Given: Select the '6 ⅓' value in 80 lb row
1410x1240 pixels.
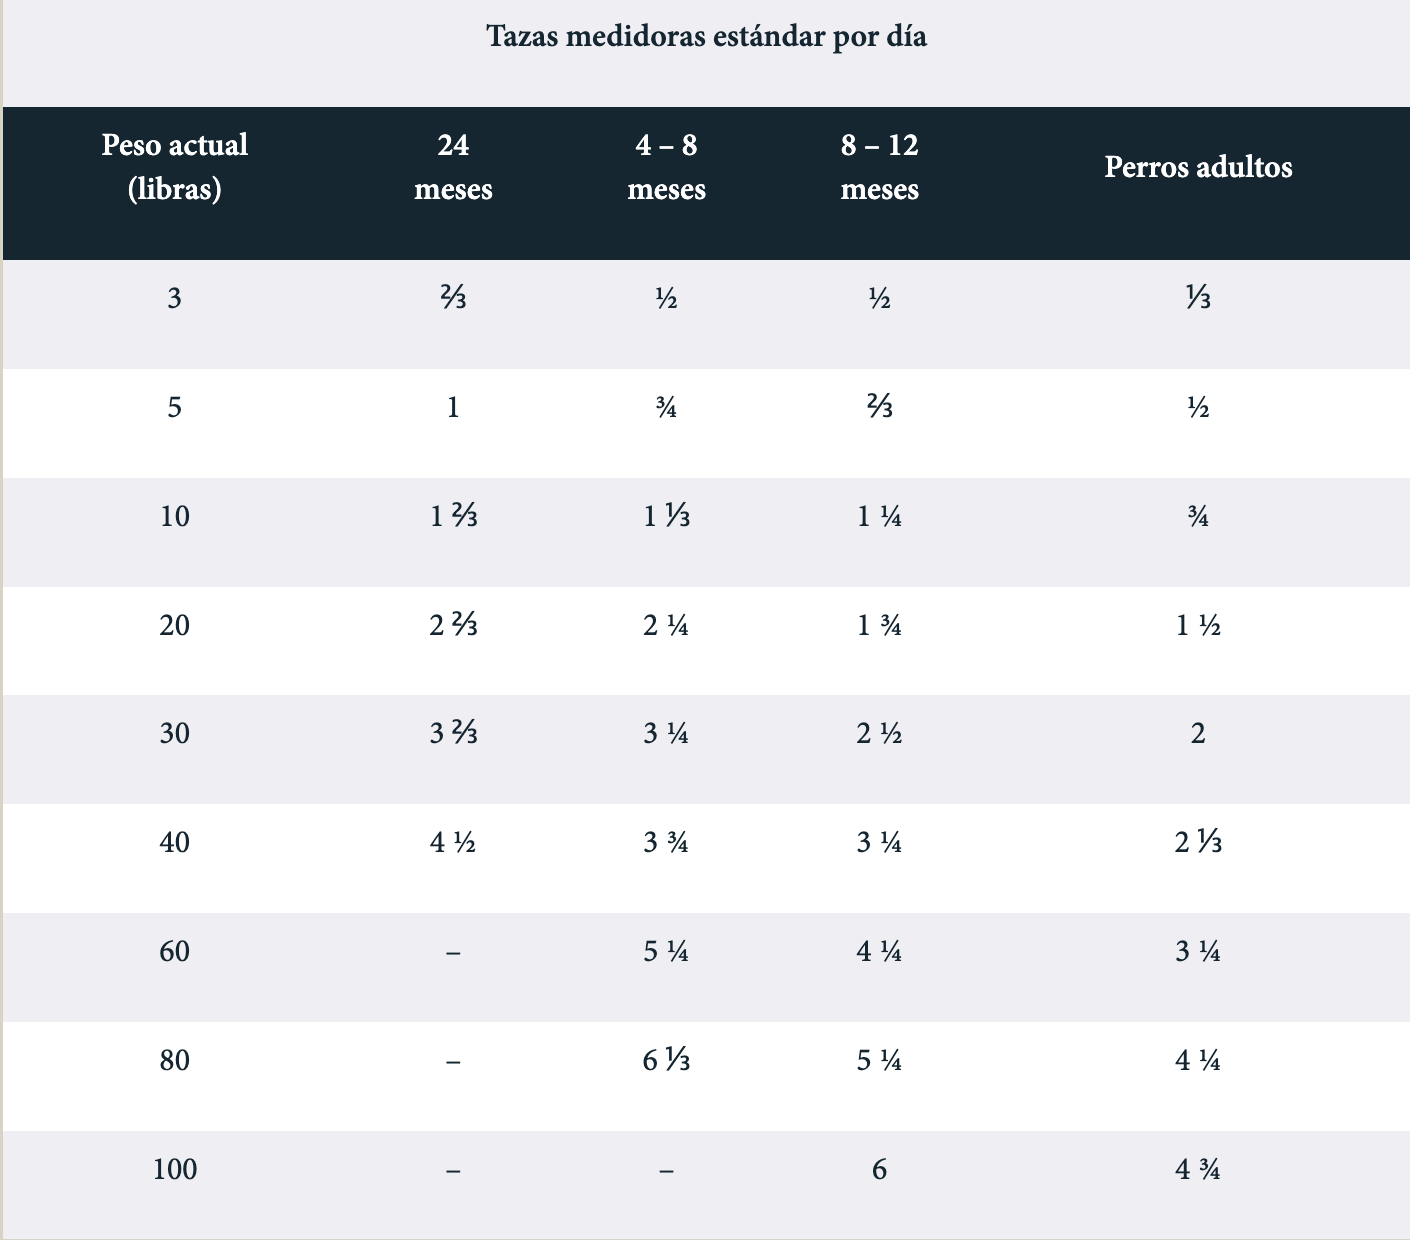Looking at the screenshot, I should (x=666, y=1060).
